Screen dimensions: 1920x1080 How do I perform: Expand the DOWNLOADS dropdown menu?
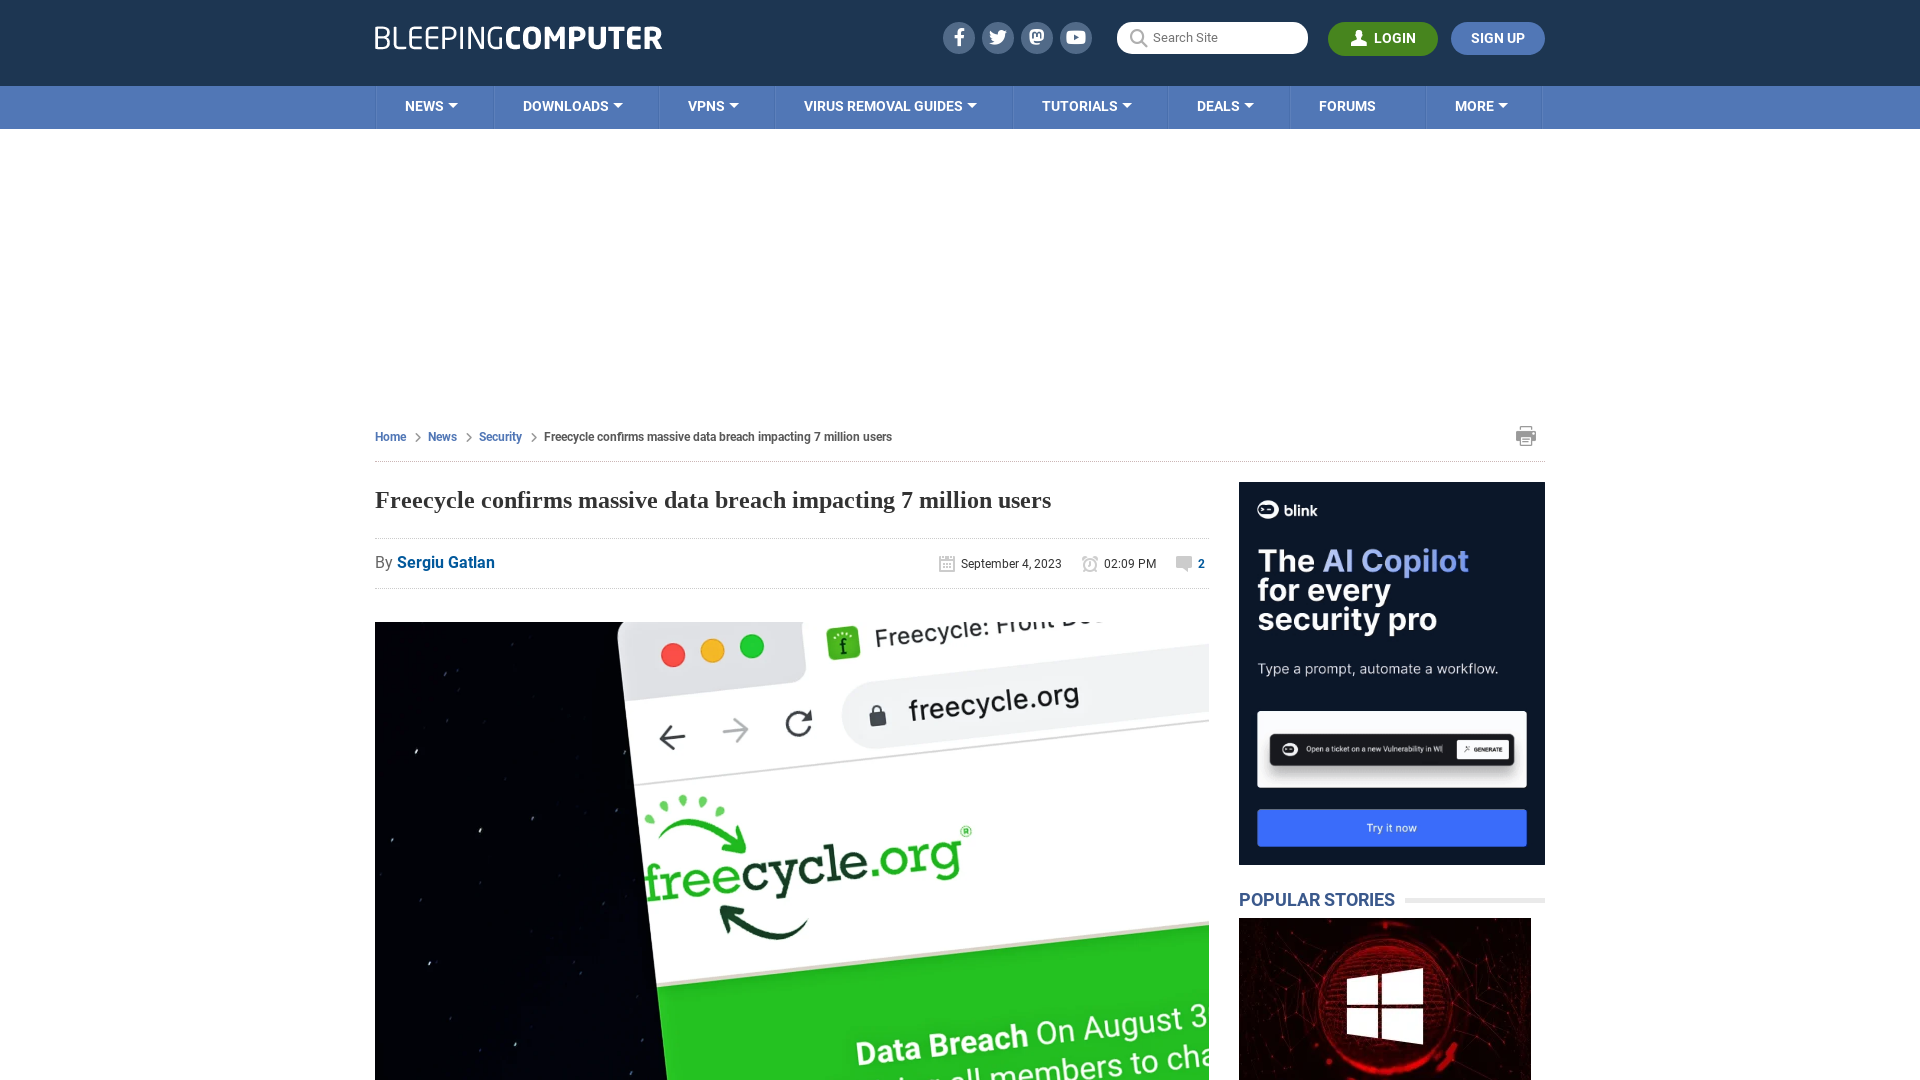click(572, 105)
